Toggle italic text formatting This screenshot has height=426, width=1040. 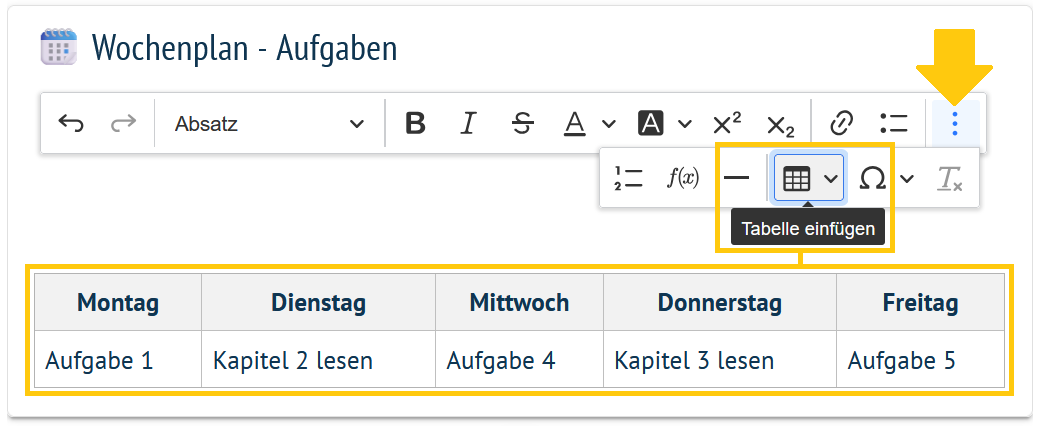click(x=468, y=124)
